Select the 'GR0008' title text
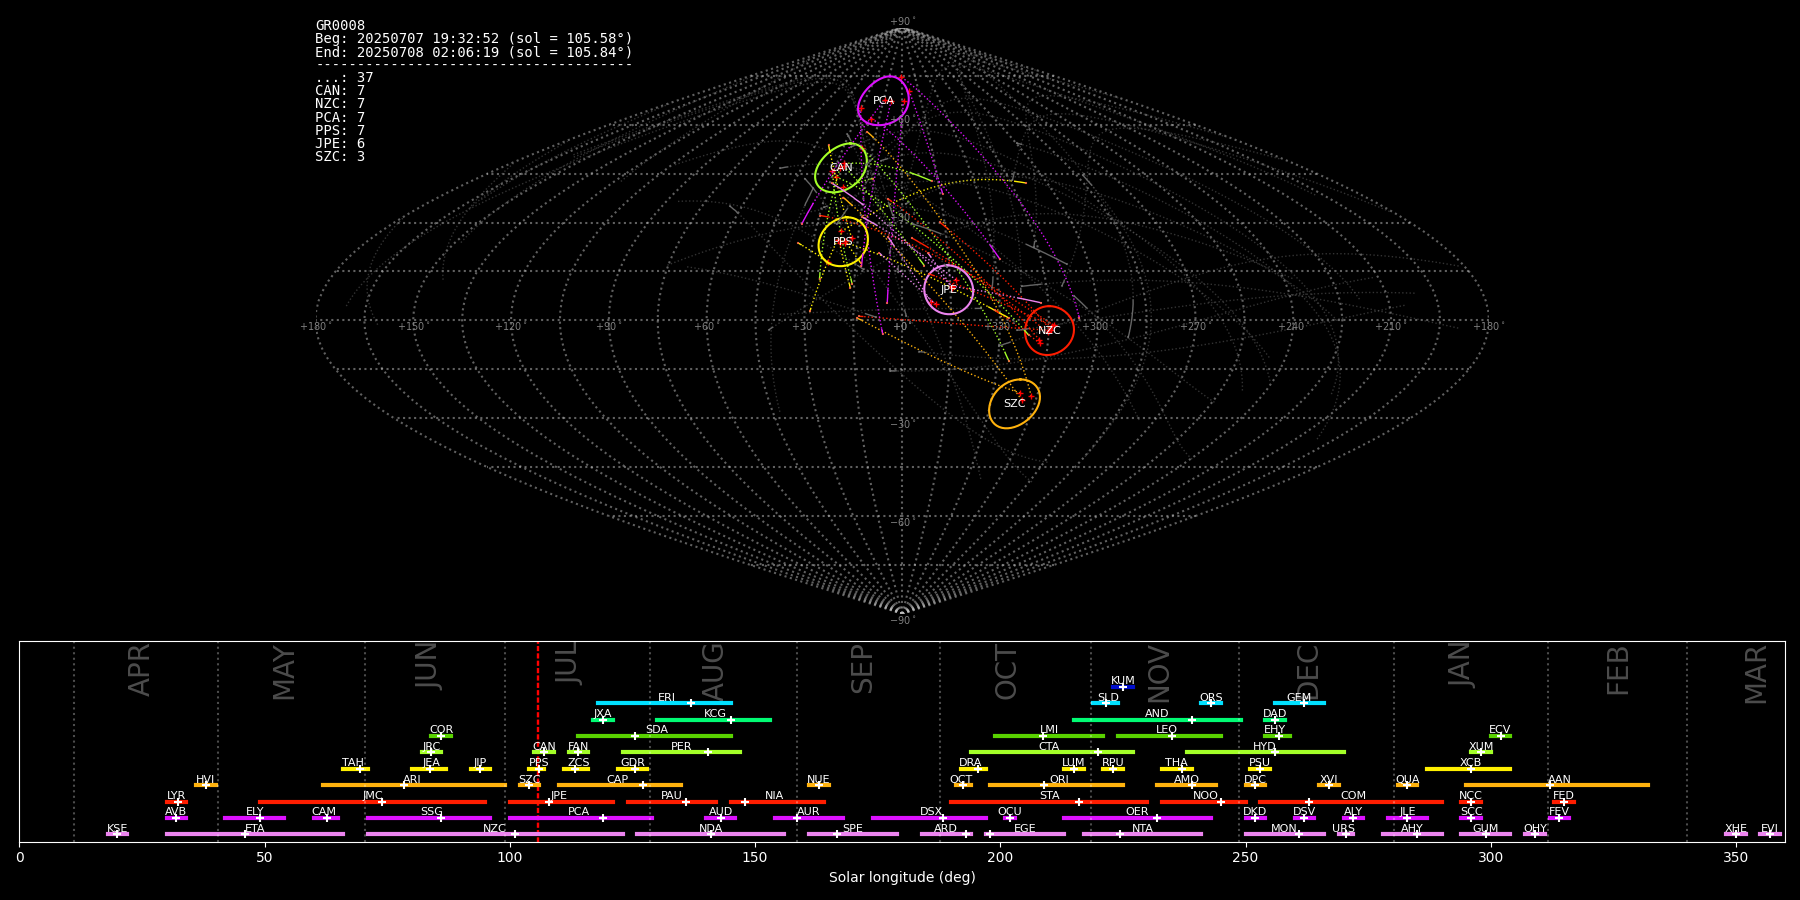The width and height of the screenshot is (1800, 900). (x=340, y=25)
